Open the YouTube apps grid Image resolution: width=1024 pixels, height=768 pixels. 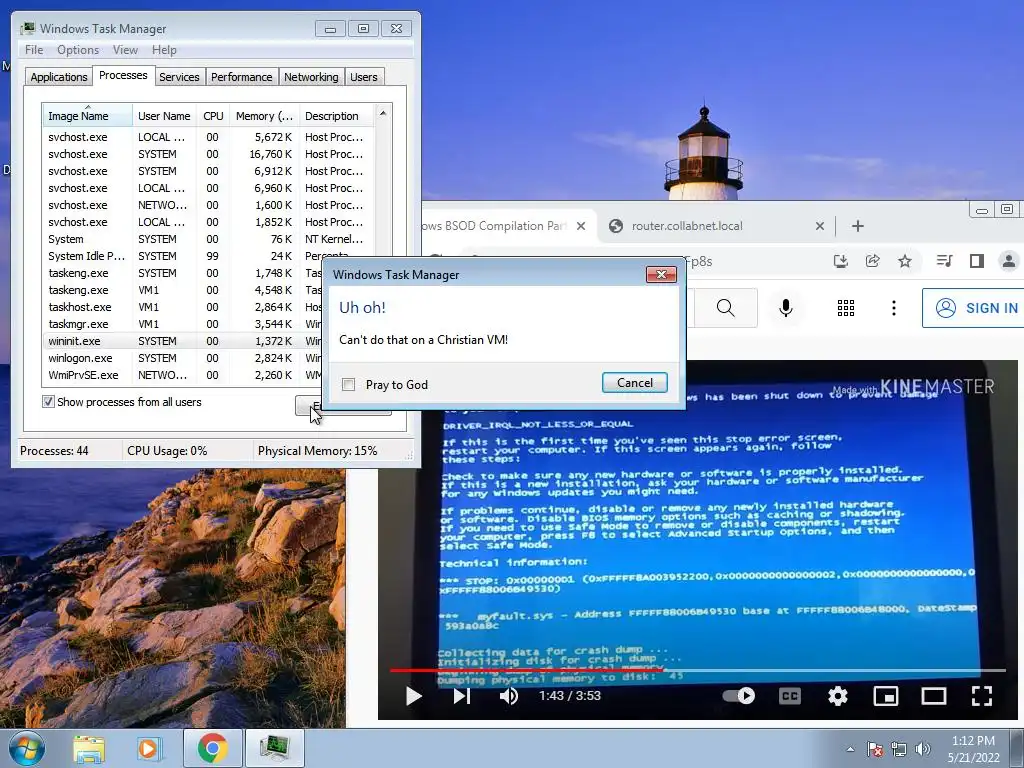click(x=846, y=308)
